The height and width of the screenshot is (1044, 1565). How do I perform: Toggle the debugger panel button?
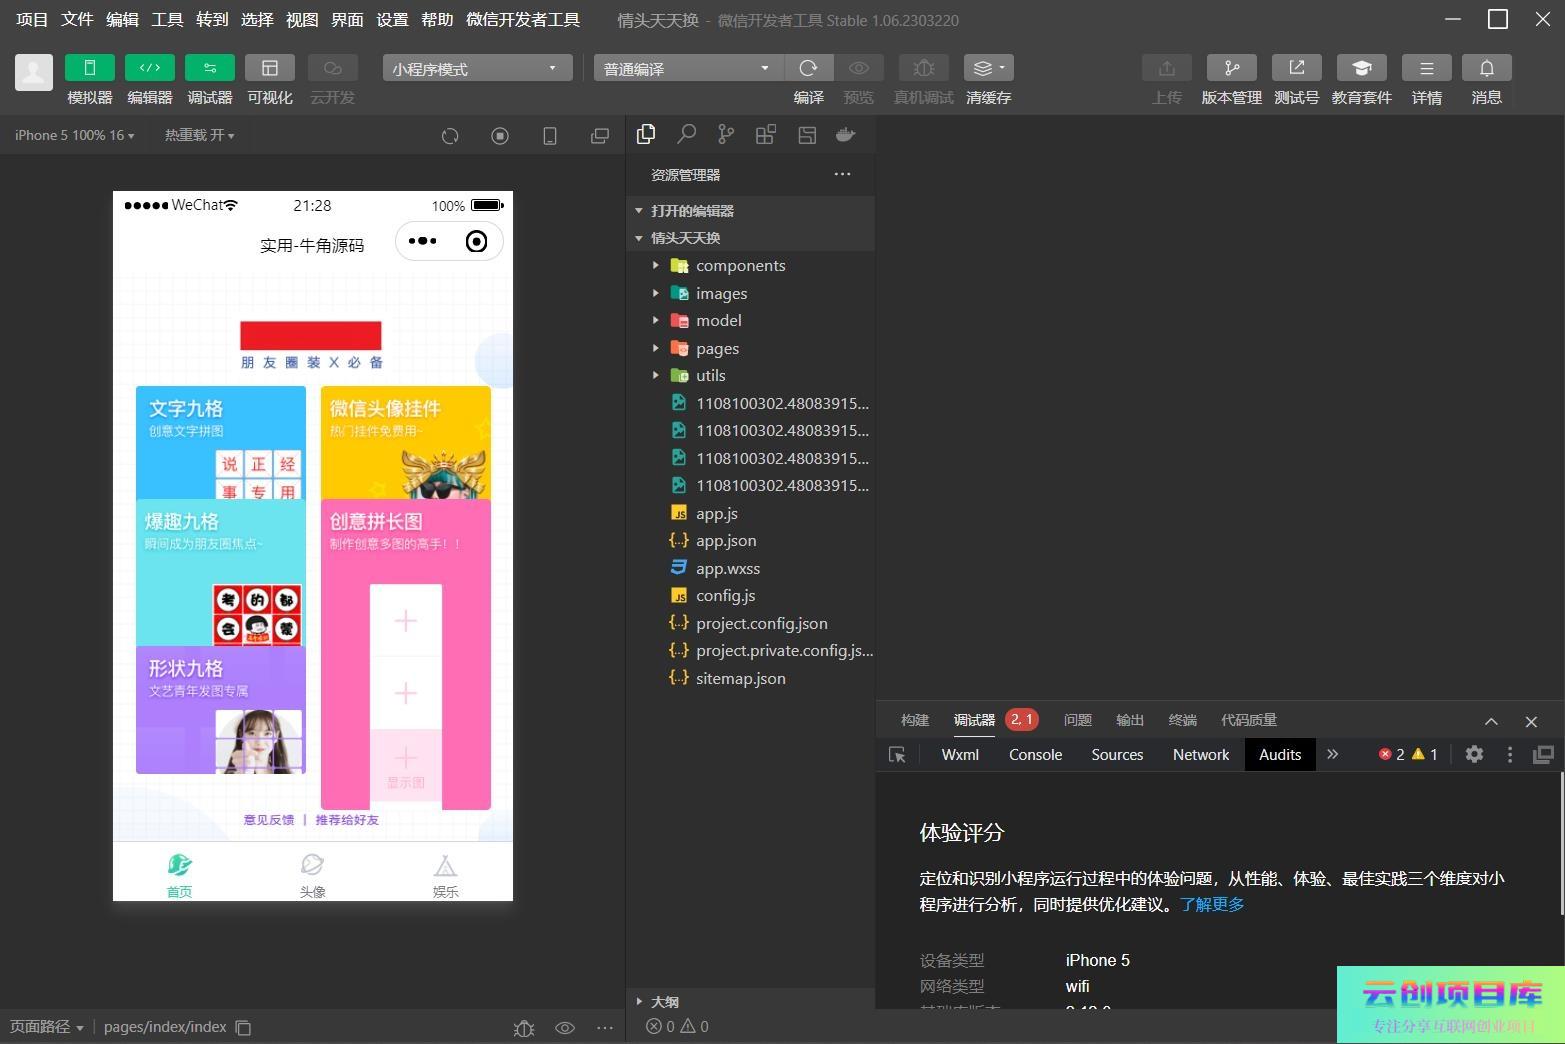(210, 68)
